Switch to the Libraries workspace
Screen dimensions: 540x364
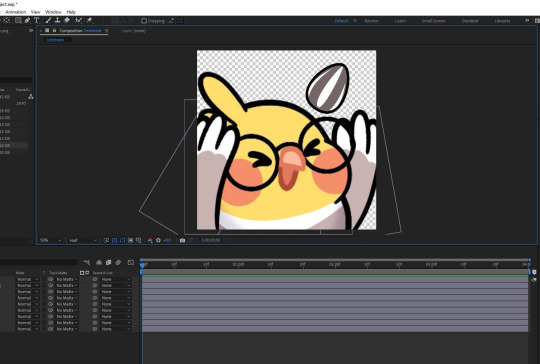[502, 21]
